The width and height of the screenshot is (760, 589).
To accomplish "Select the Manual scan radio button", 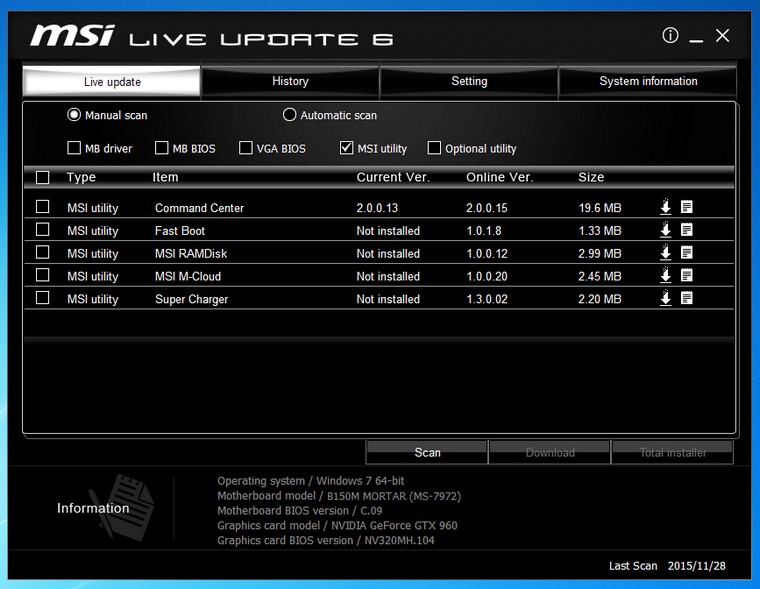I will coord(74,115).
